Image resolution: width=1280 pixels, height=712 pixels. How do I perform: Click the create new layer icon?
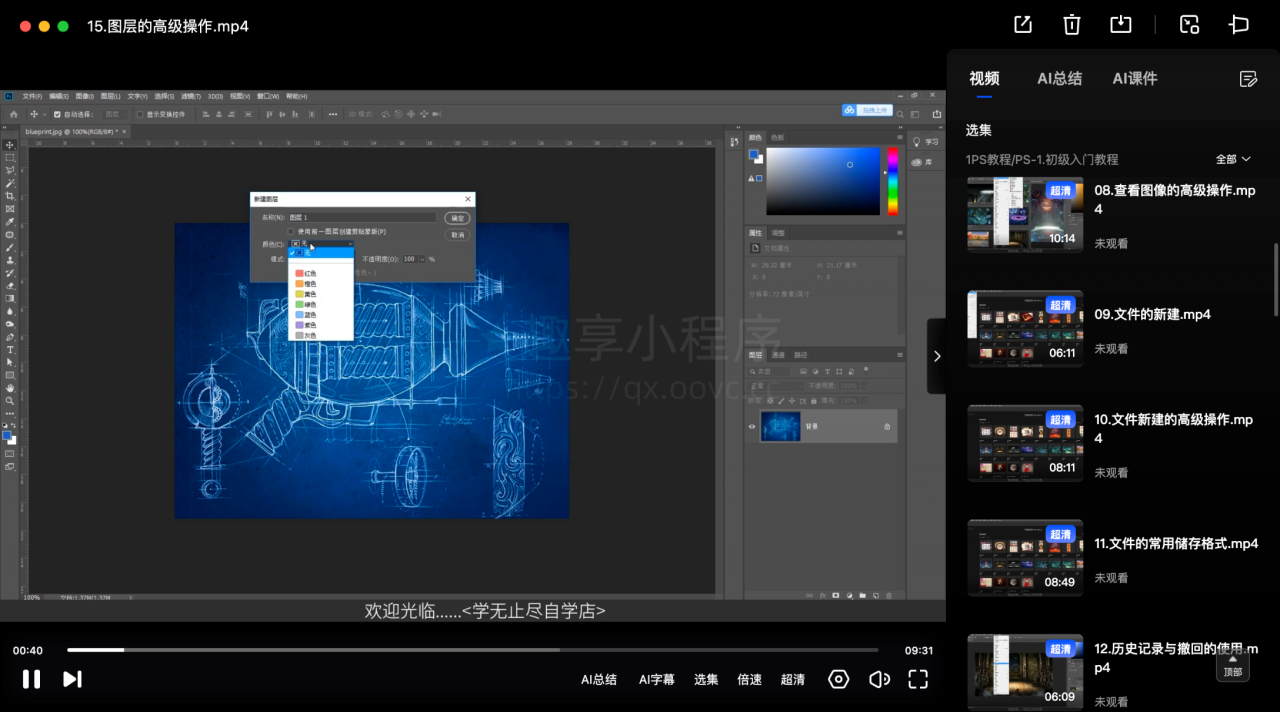click(x=876, y=595)
